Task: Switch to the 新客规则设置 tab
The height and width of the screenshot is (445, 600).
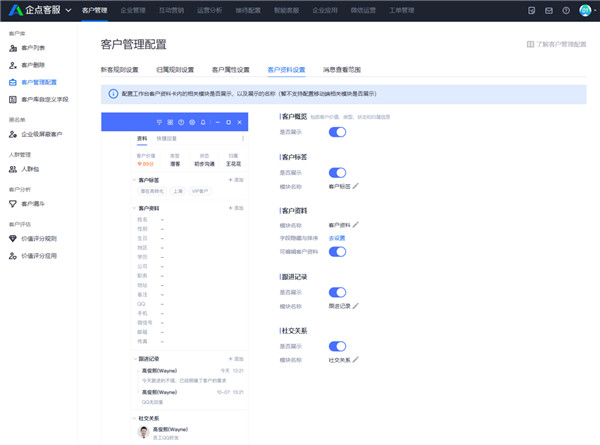Action: [x=119, y=70]
